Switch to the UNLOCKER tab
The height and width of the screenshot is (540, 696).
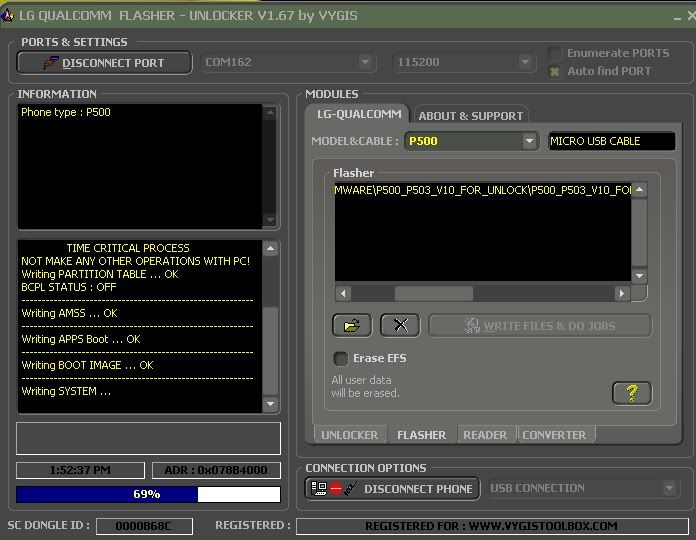349,435
